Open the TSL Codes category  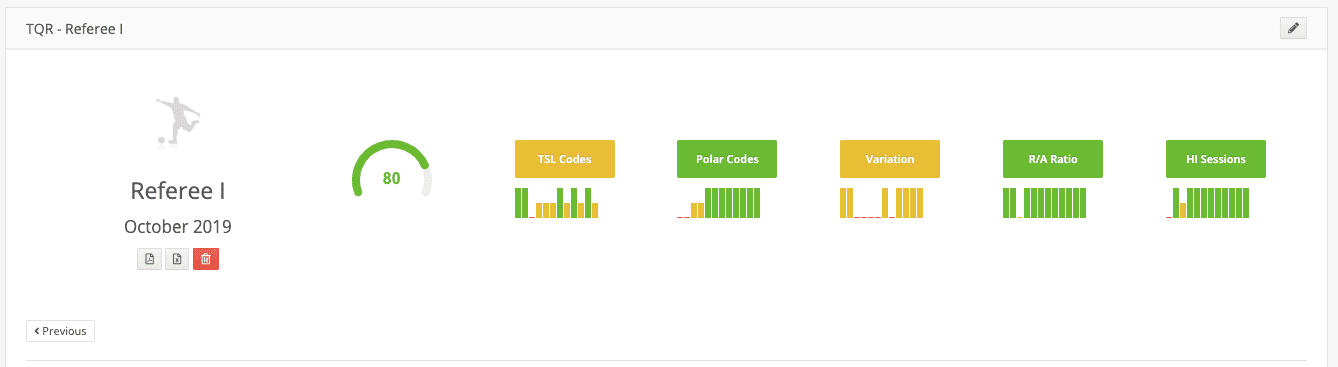(x=565, y=159)
